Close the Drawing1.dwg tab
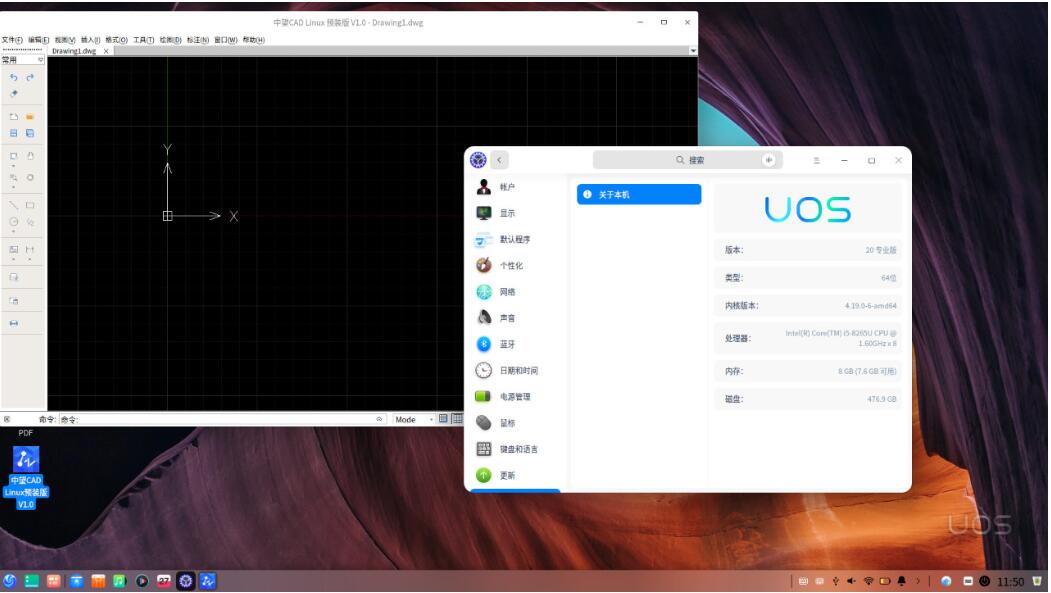Screen dimensions: 1051x593 (106, 51)
